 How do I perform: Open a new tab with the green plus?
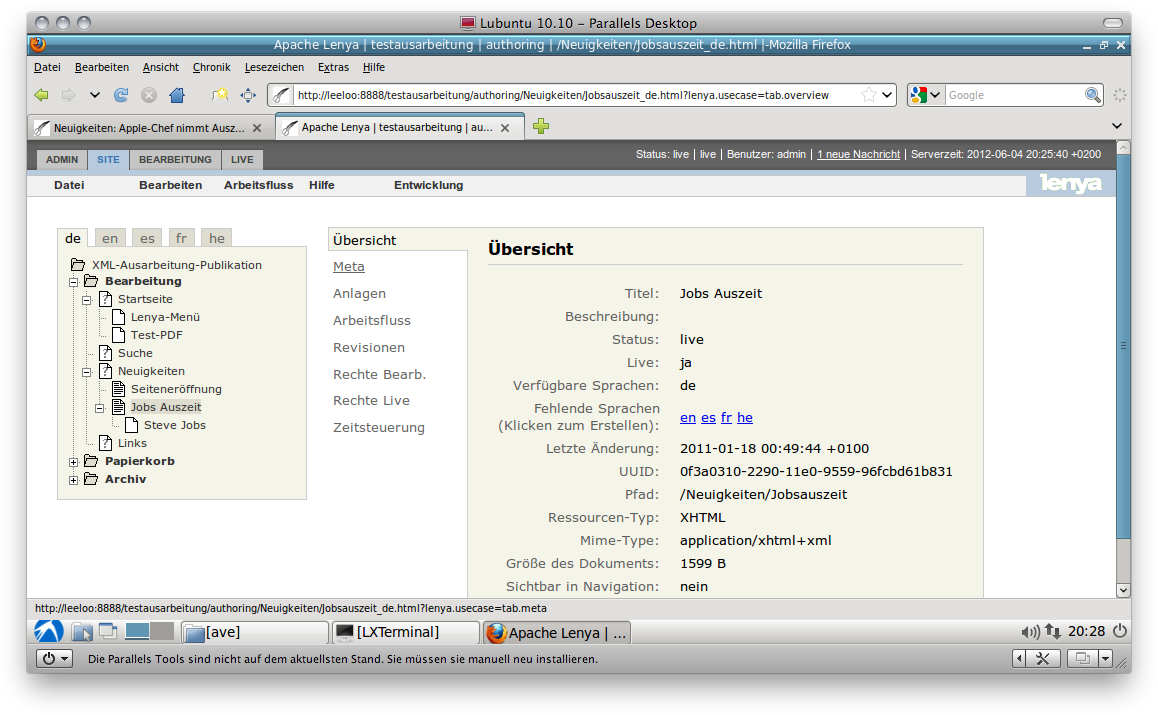[541, 126]
